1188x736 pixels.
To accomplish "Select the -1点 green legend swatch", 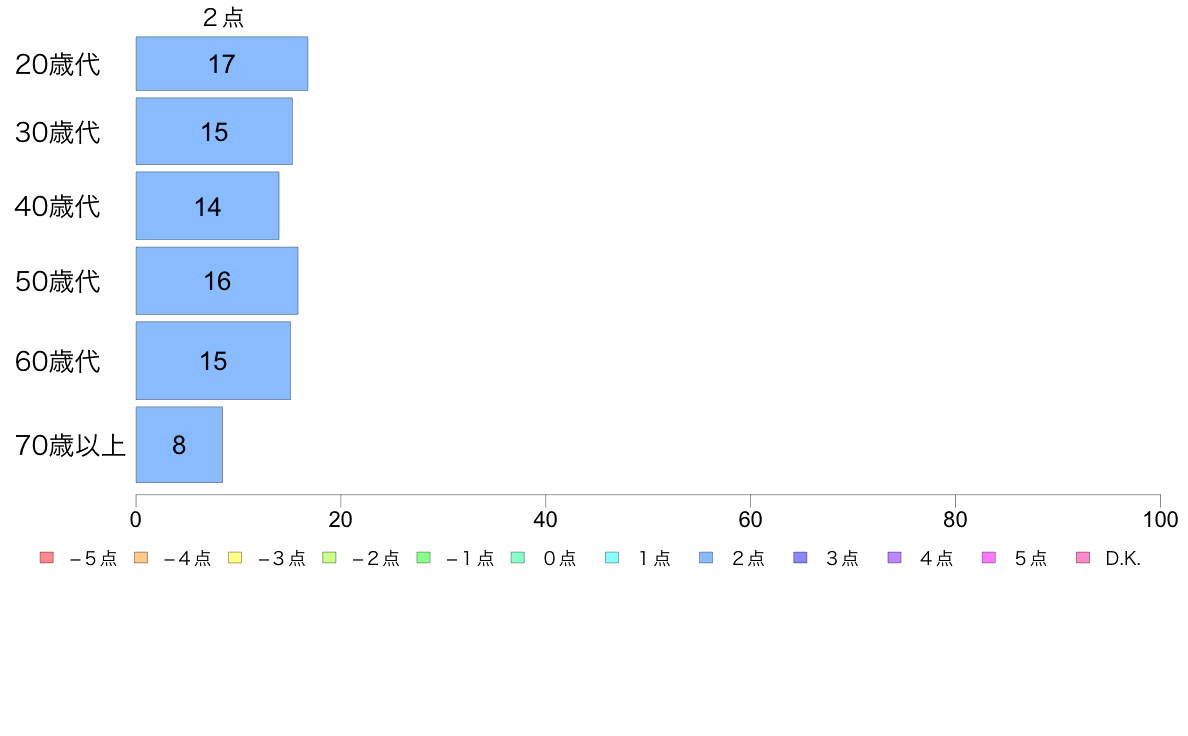I will click(x=424, y=558).
